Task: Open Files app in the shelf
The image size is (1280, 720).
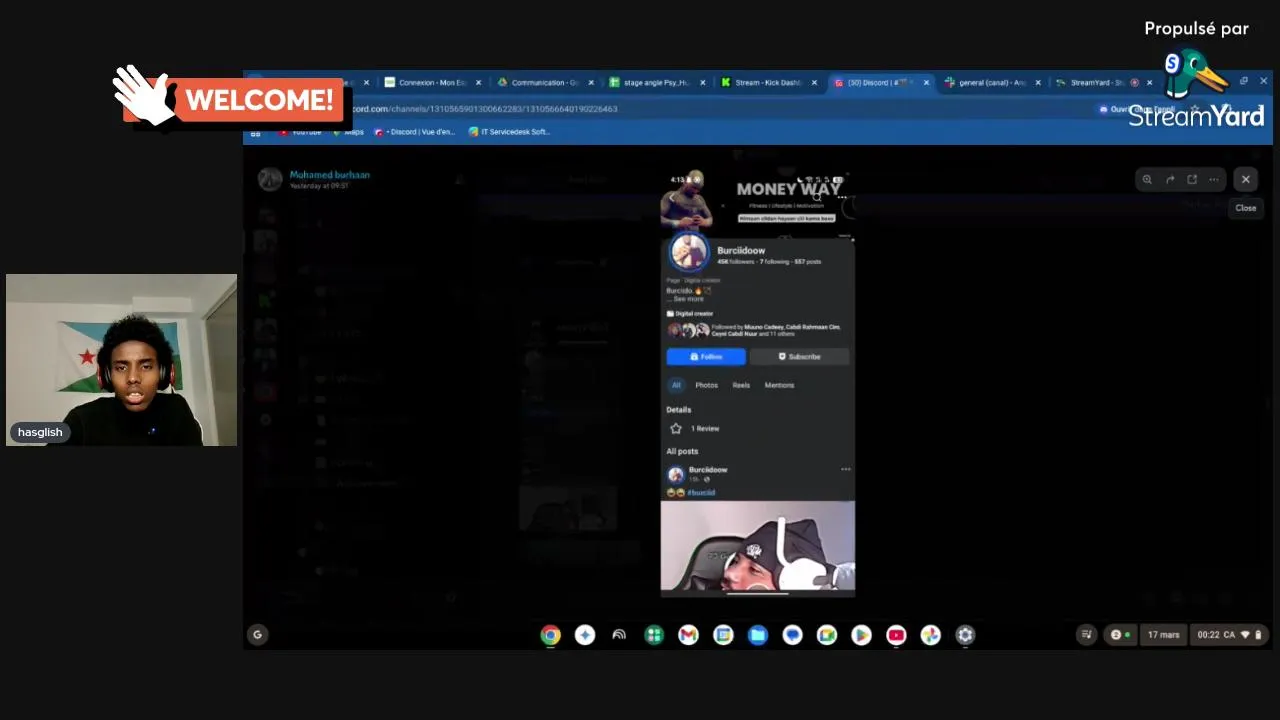Action: [758, 635]
